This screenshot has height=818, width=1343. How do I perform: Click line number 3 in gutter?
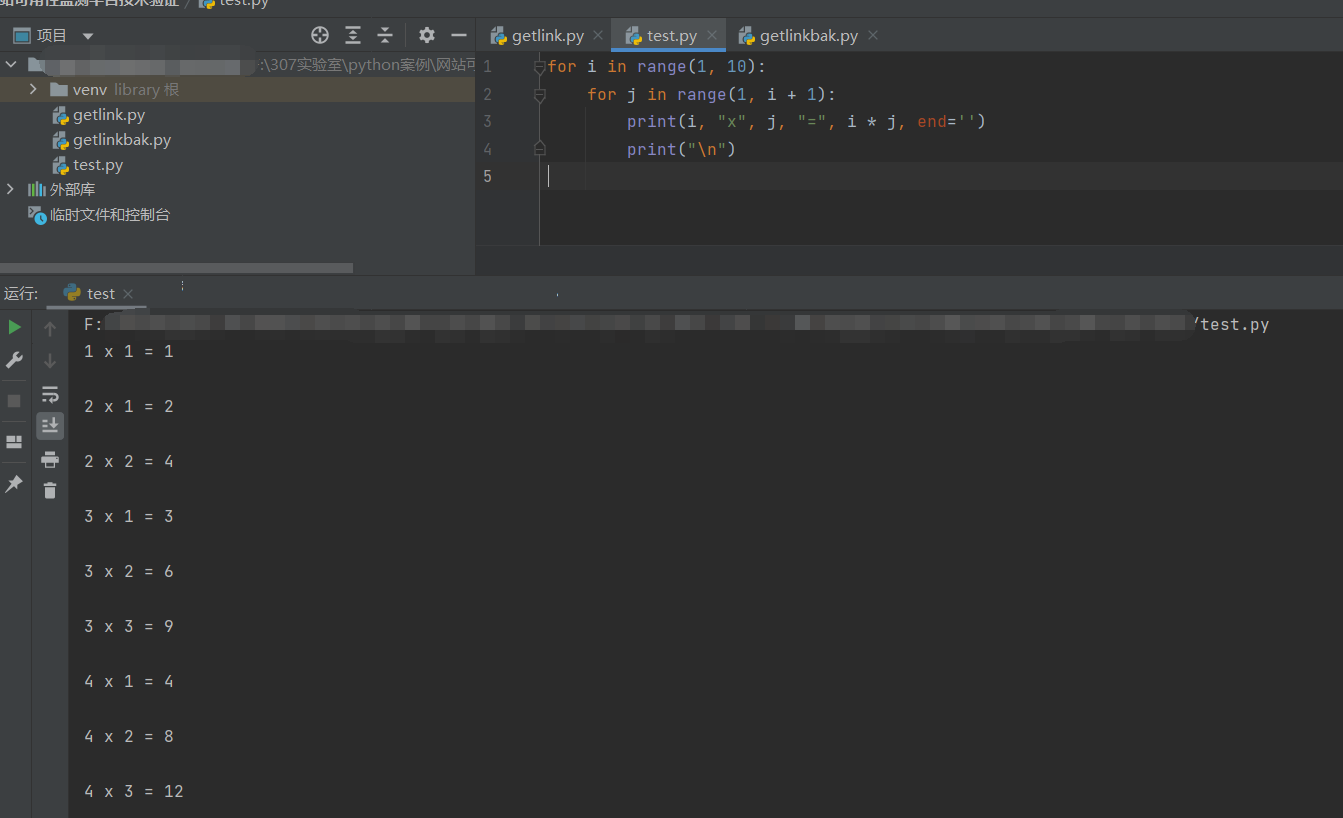[487, 121]
